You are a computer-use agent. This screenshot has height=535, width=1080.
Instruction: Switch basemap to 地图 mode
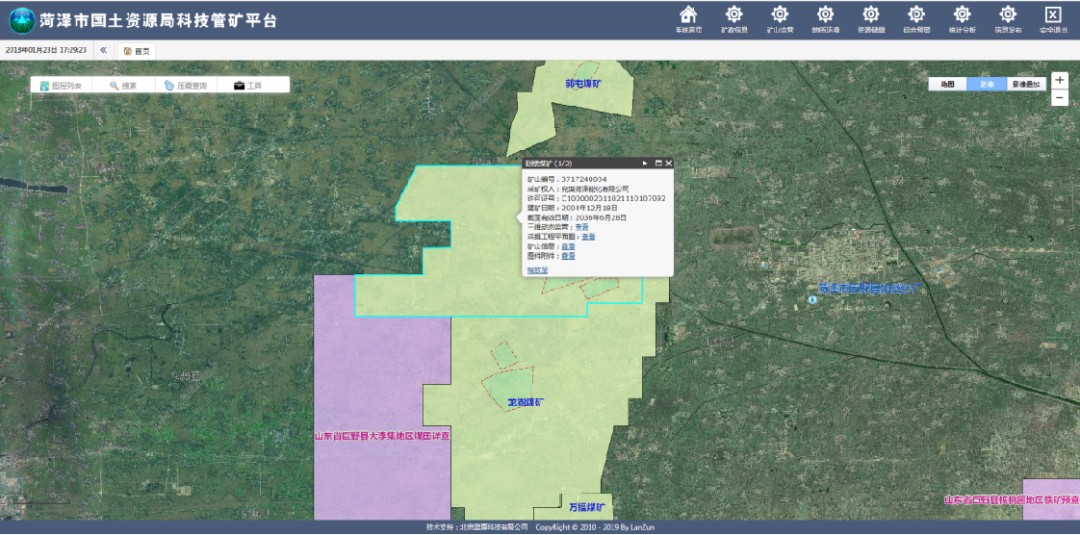[x=948, y=84]
